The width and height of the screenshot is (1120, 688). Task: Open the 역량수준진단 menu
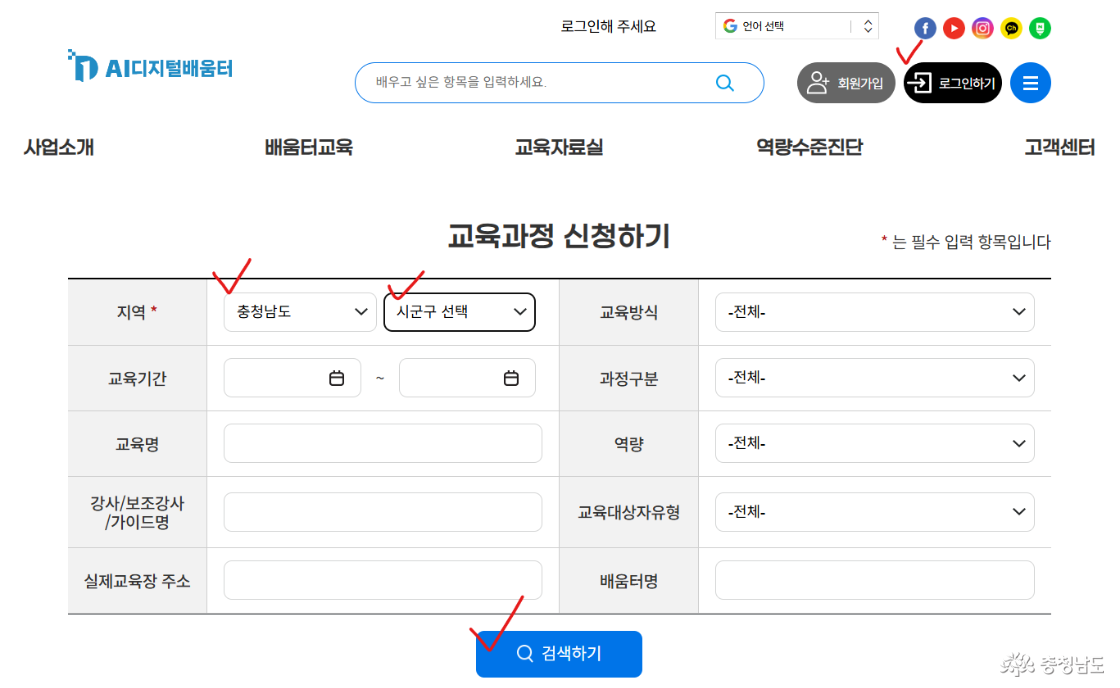(x=809, y=147)
